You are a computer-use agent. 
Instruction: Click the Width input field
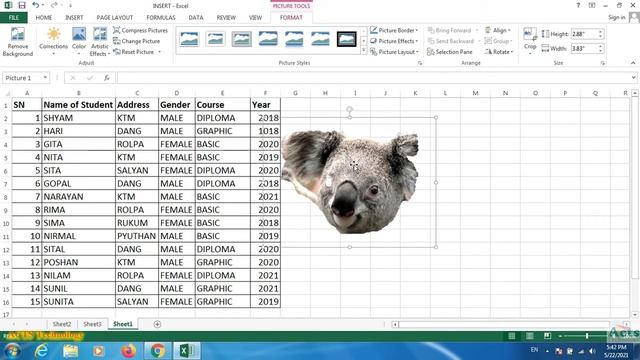[x=584, y=49]
